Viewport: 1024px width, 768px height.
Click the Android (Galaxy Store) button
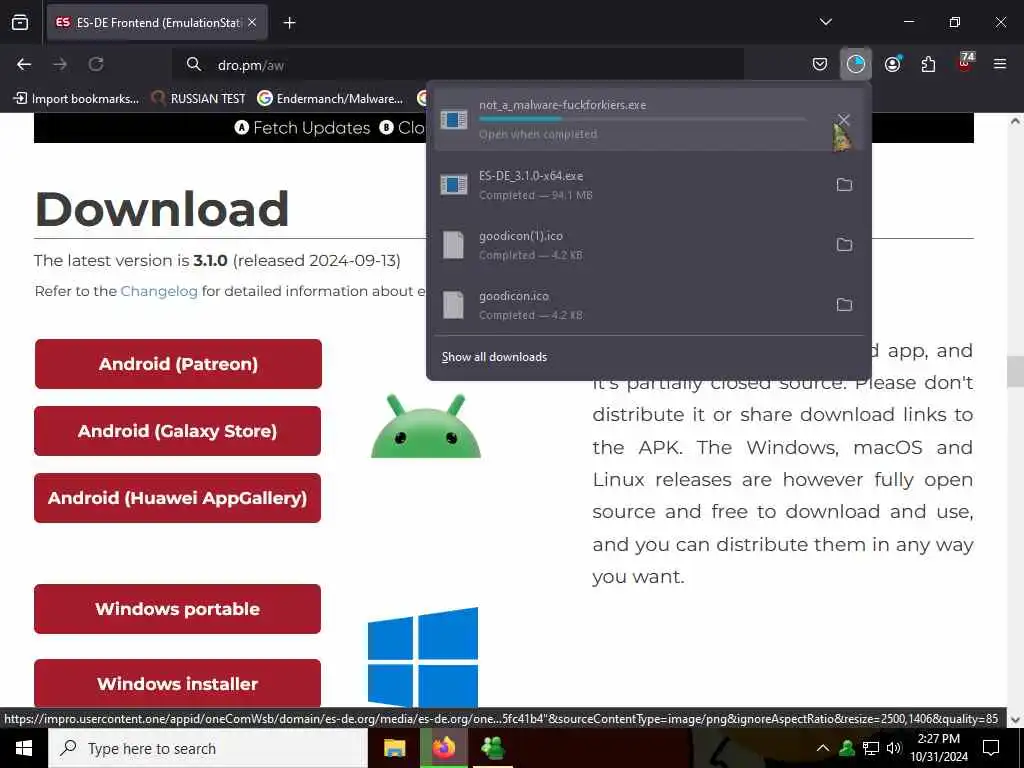(x=178, y=431)
